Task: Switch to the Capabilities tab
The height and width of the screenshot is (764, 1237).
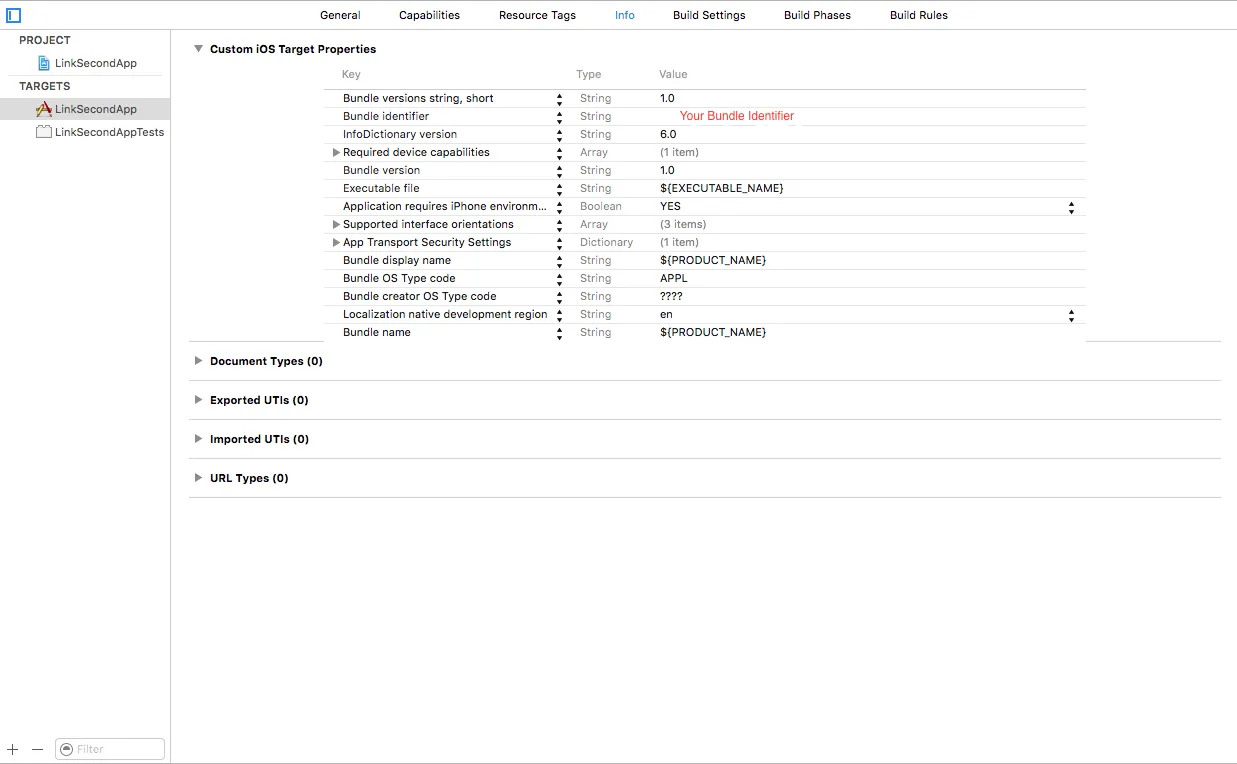Action: (429, 15)
